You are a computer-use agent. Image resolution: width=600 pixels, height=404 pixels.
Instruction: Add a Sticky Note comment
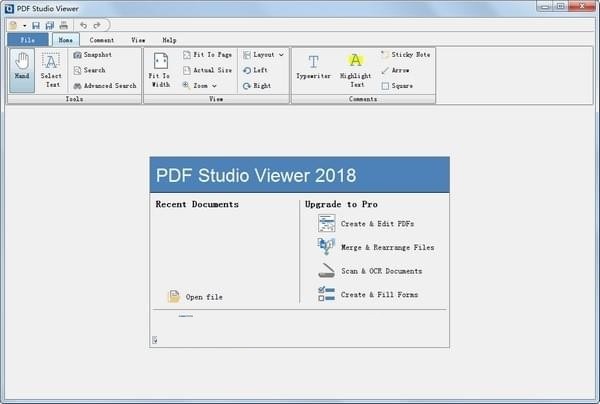(406, 55)
